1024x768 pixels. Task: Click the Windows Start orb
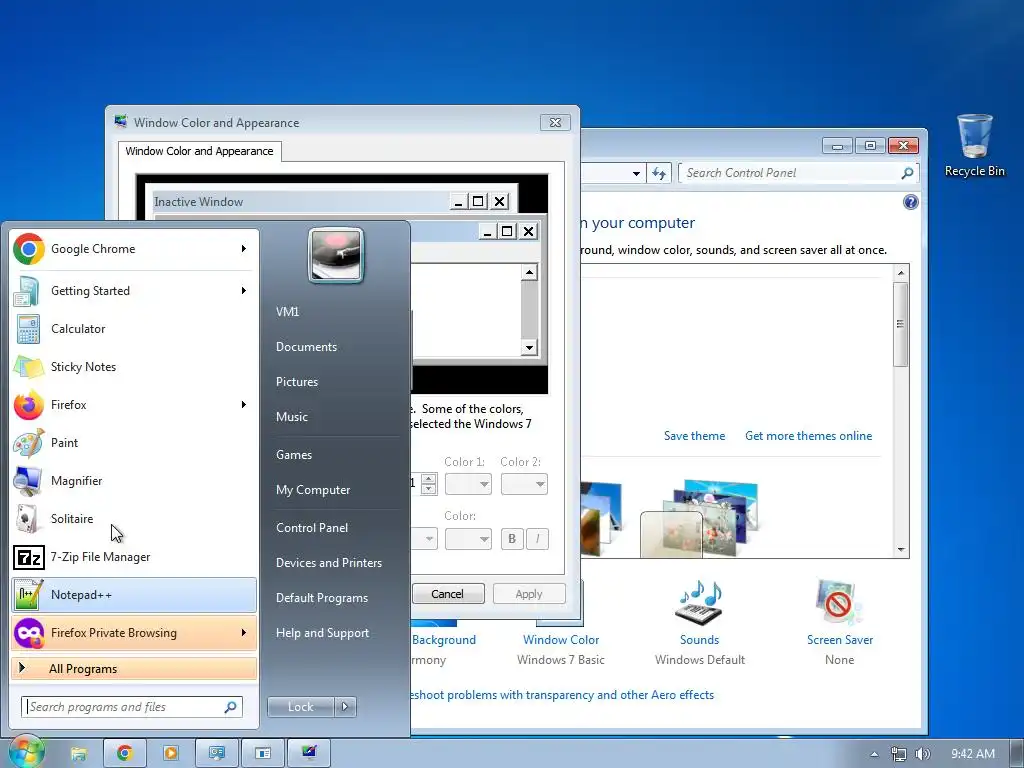pos(25,752)
